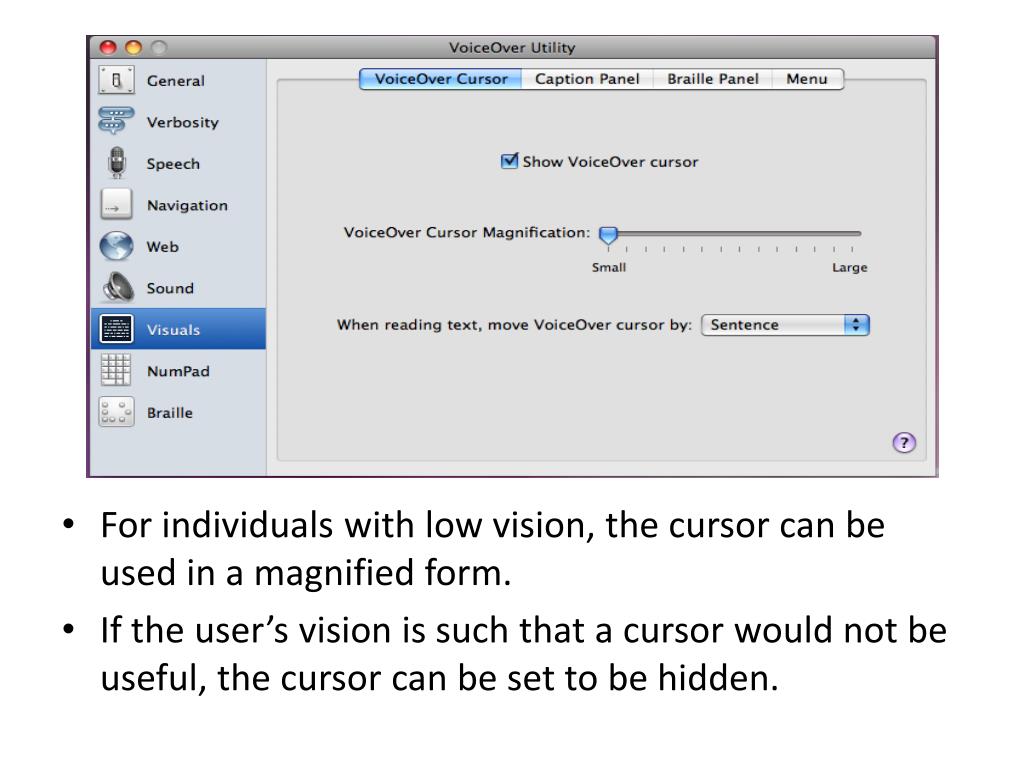The width and height of the screenshot is (1024, 768).
Task: Click the Small label under slider
Action: coord(609,267)
